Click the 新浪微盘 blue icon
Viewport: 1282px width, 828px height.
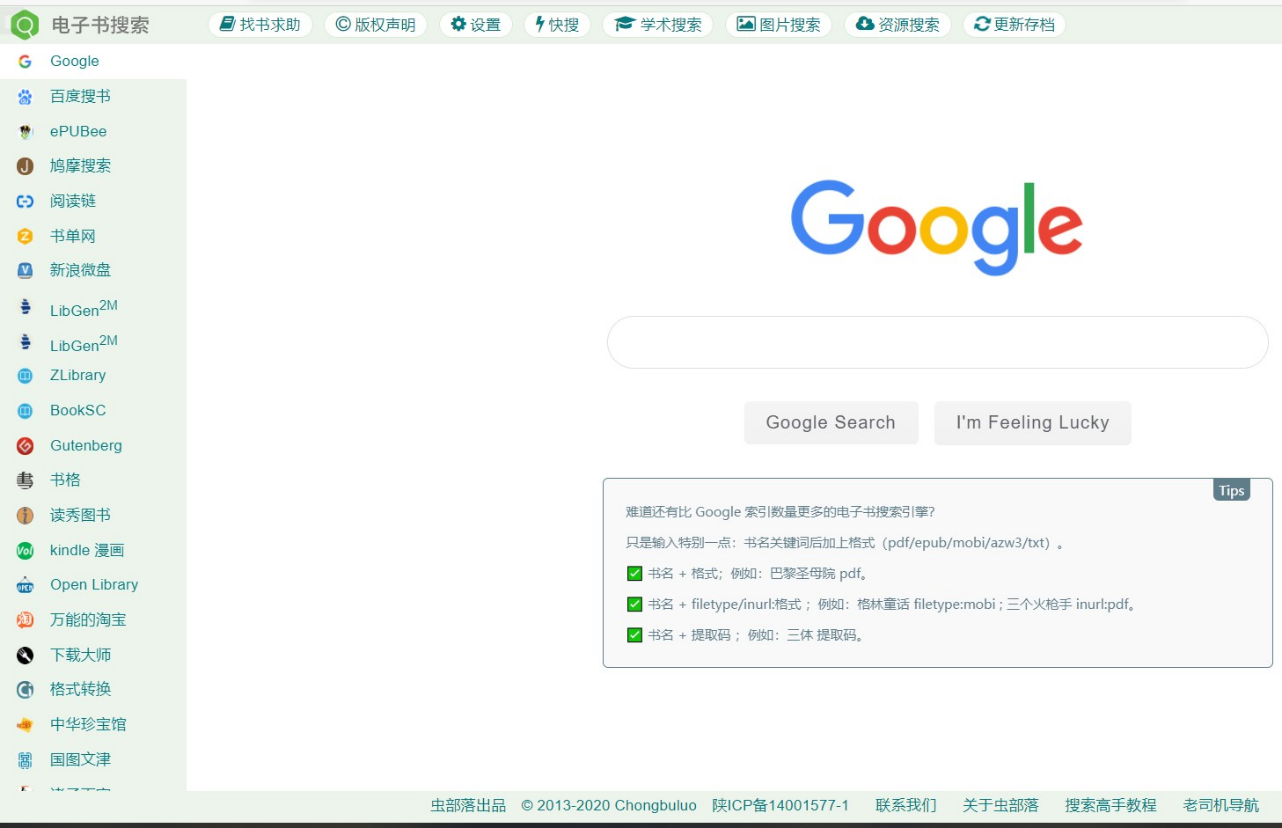[x=25, y=270]
